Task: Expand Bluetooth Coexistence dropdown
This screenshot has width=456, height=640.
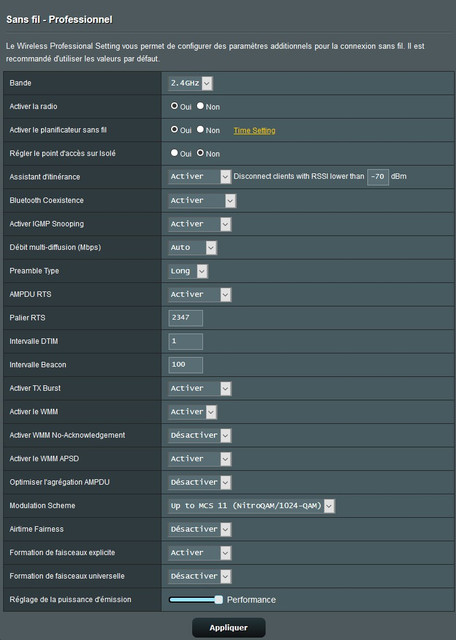Action: coord(202,200)
